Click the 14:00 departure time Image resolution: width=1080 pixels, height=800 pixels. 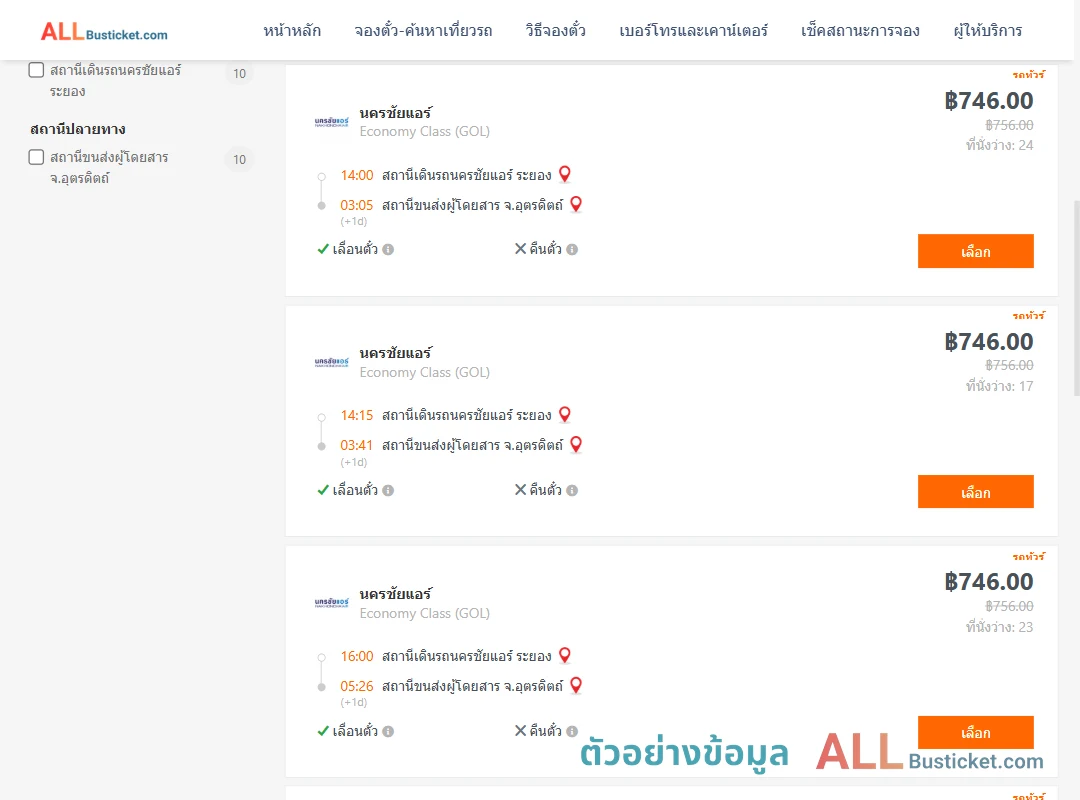pos(357,175)
